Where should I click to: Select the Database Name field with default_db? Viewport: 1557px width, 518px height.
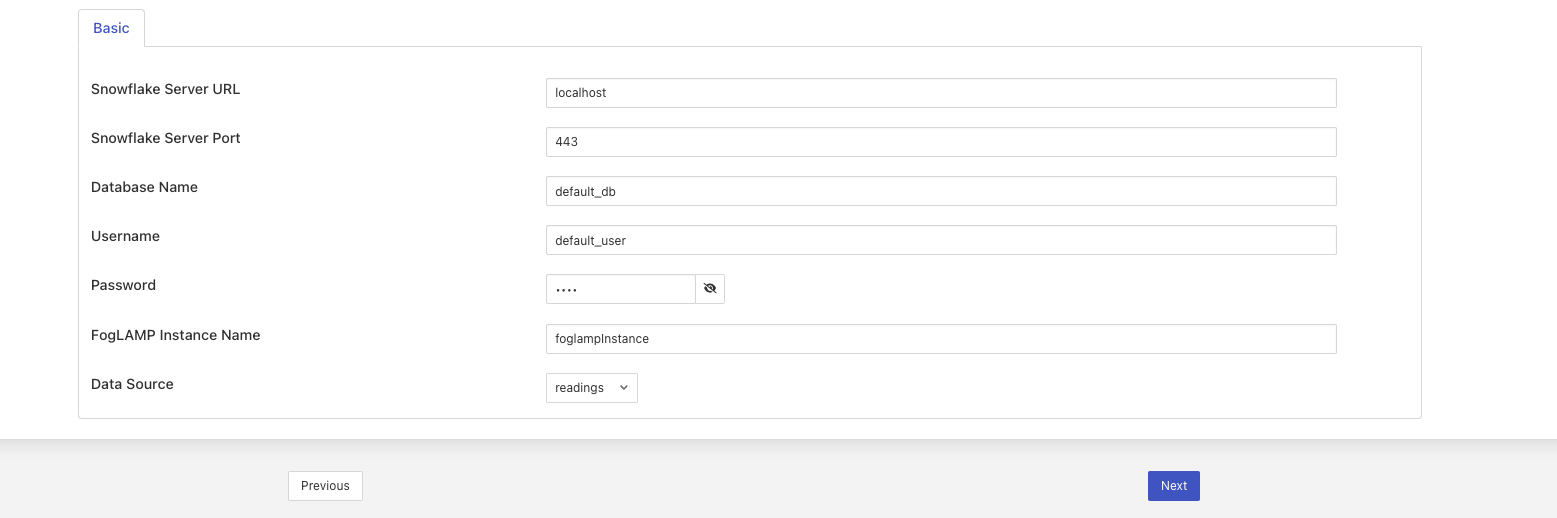pos(940,191)
